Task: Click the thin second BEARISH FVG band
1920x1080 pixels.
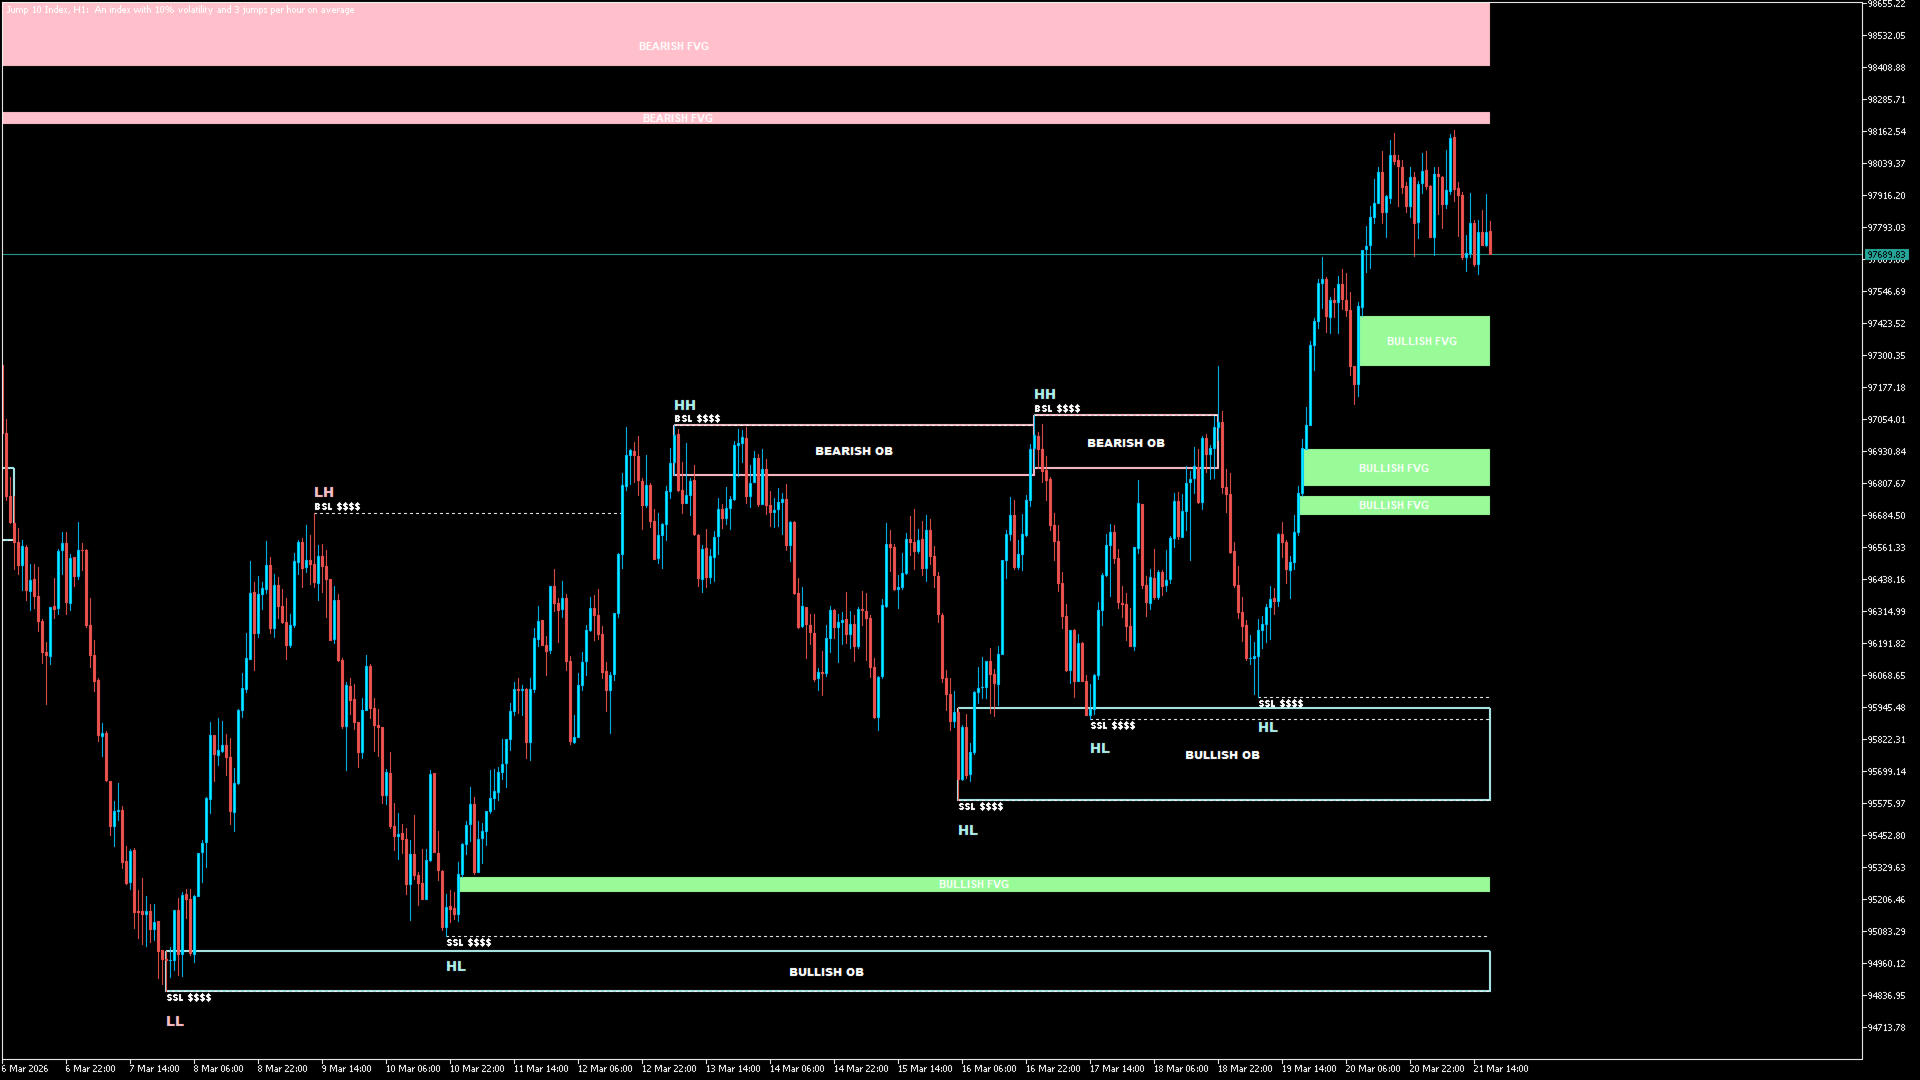Action: [x=677, y=118]
